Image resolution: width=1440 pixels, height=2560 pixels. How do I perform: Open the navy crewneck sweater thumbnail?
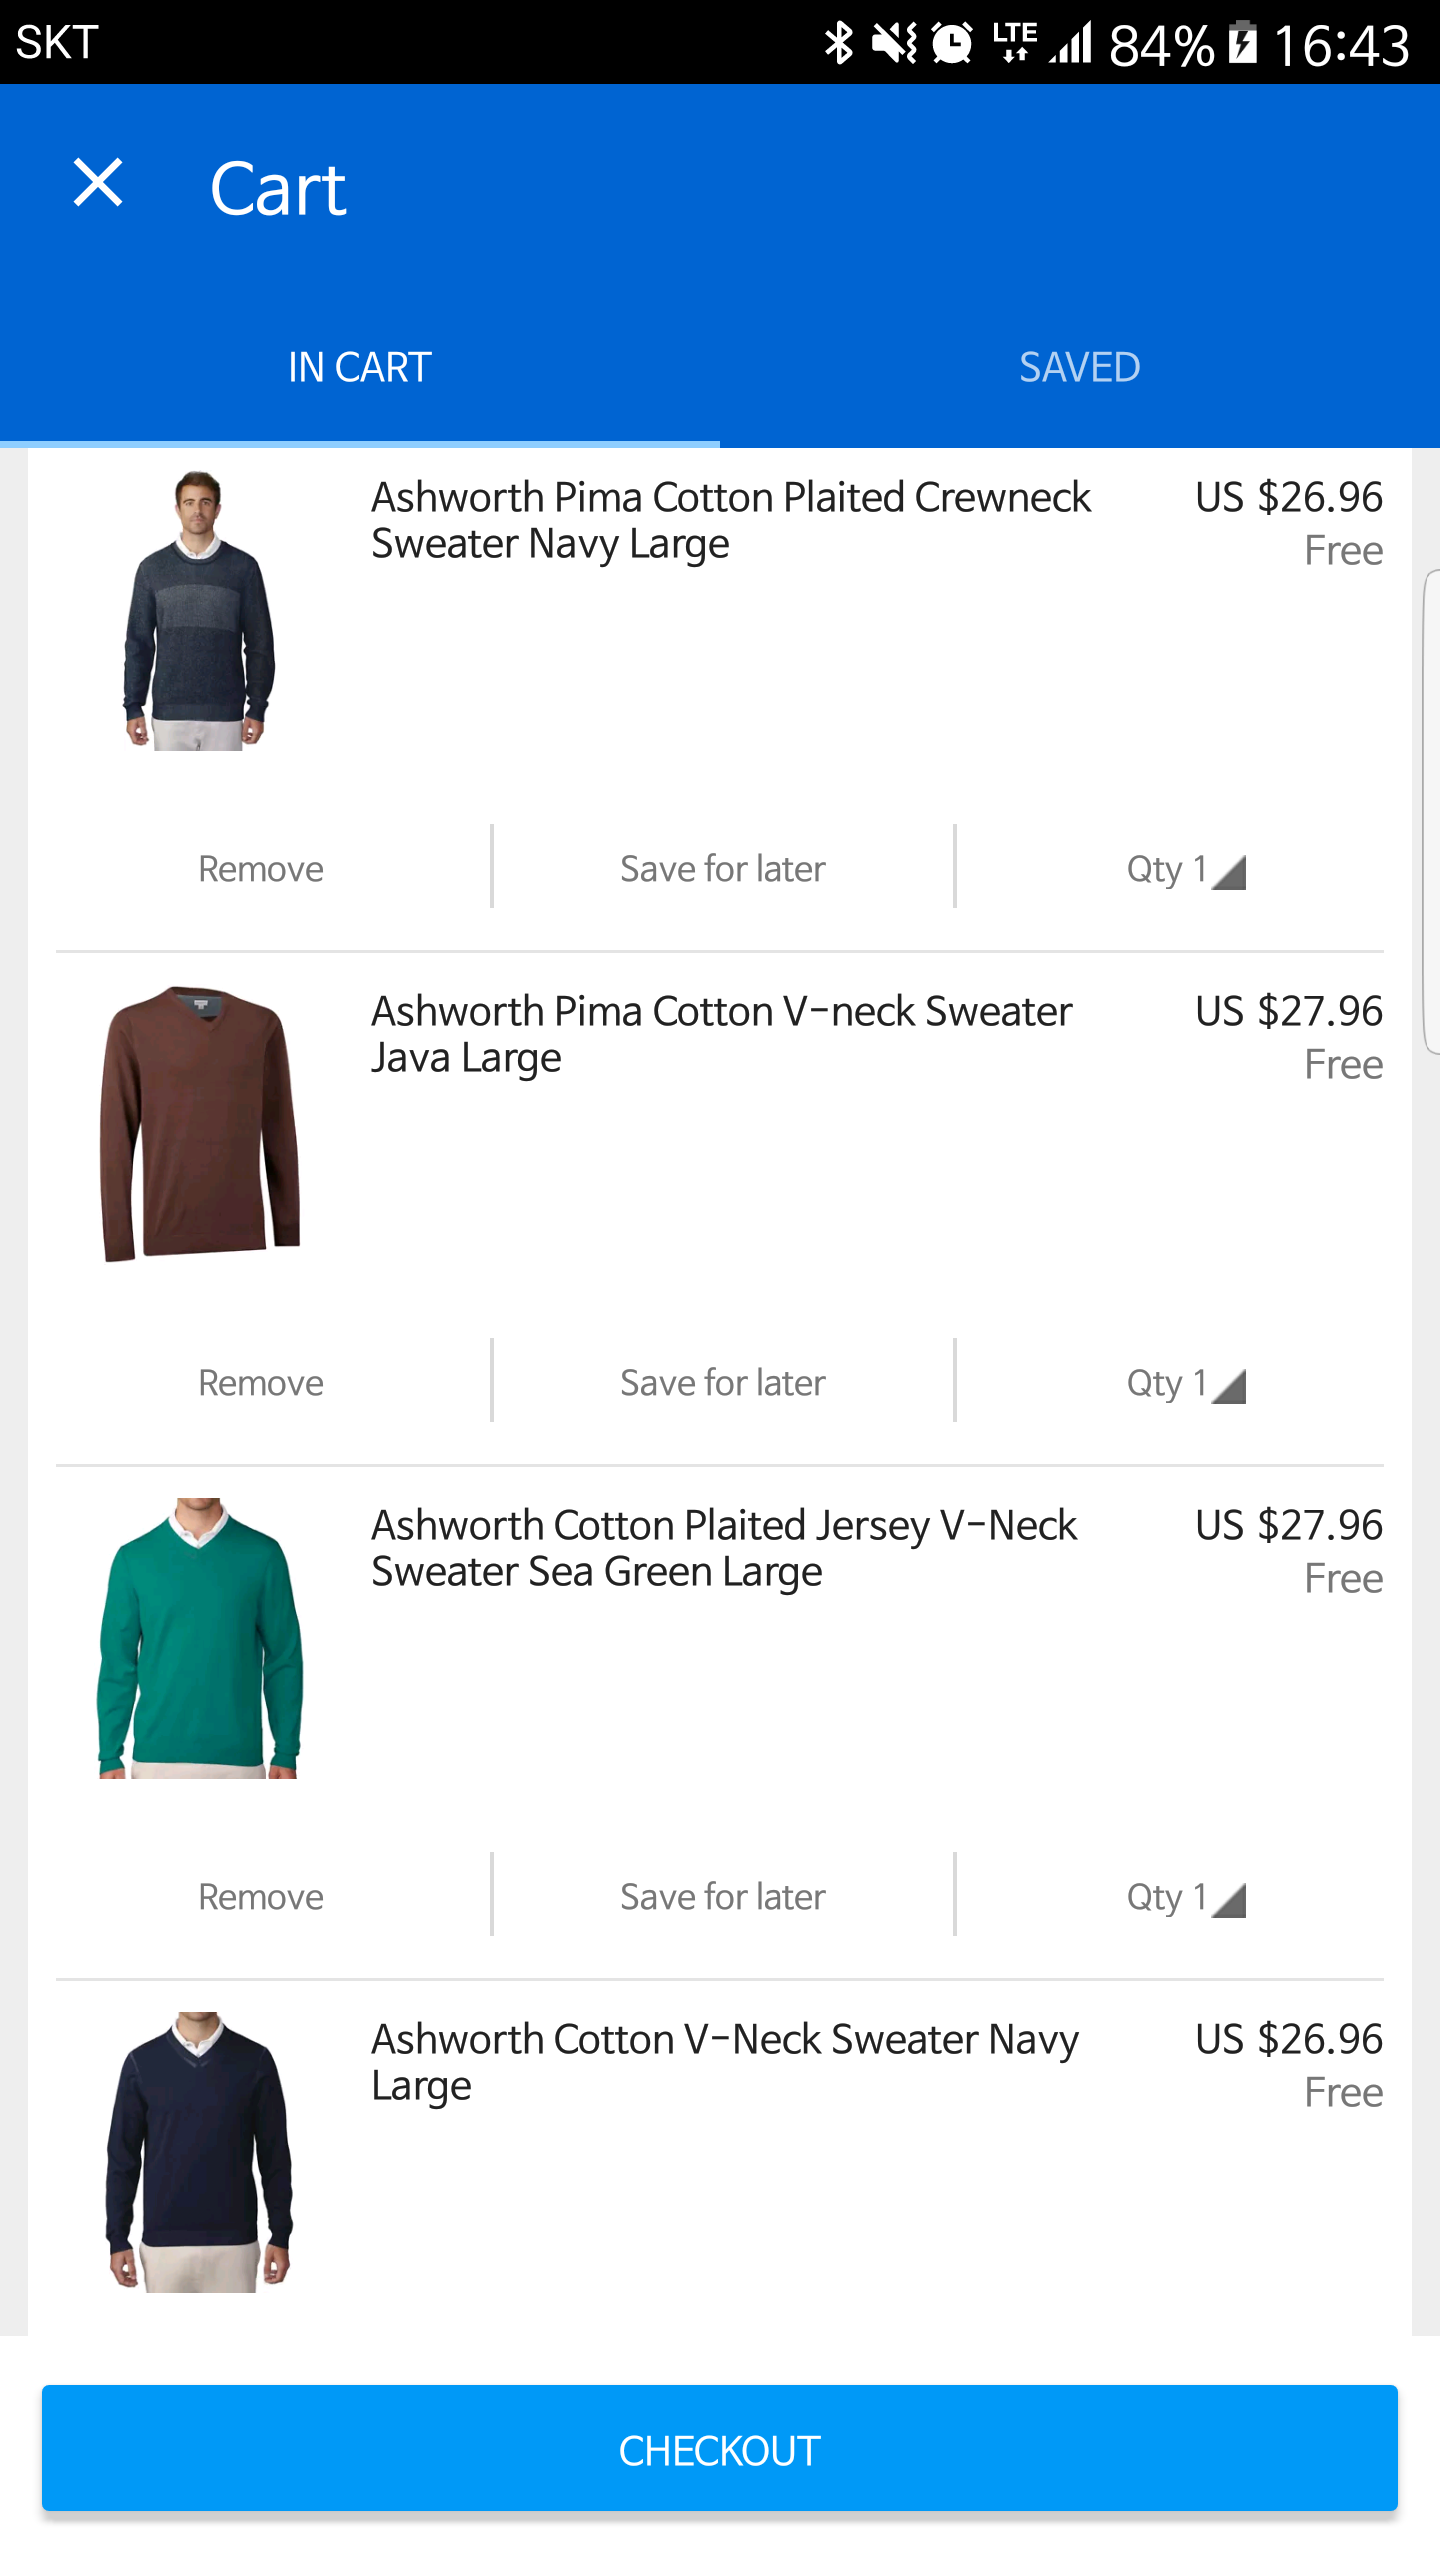pos(199,610)
